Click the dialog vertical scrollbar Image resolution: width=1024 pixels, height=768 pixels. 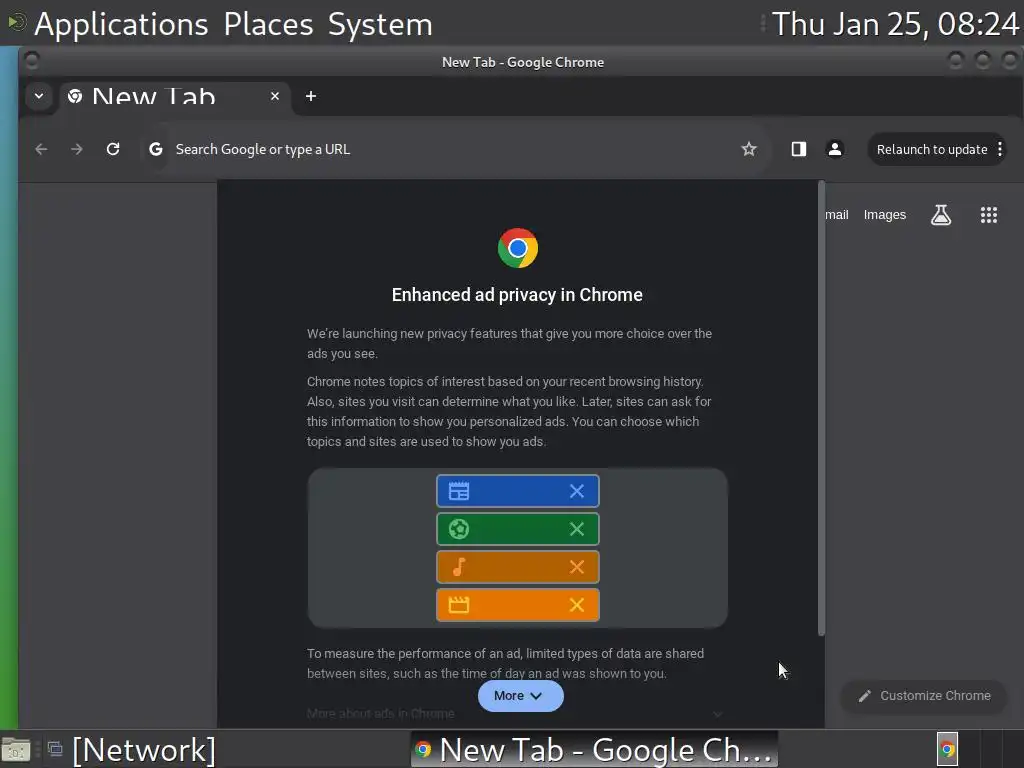[821, 408]
